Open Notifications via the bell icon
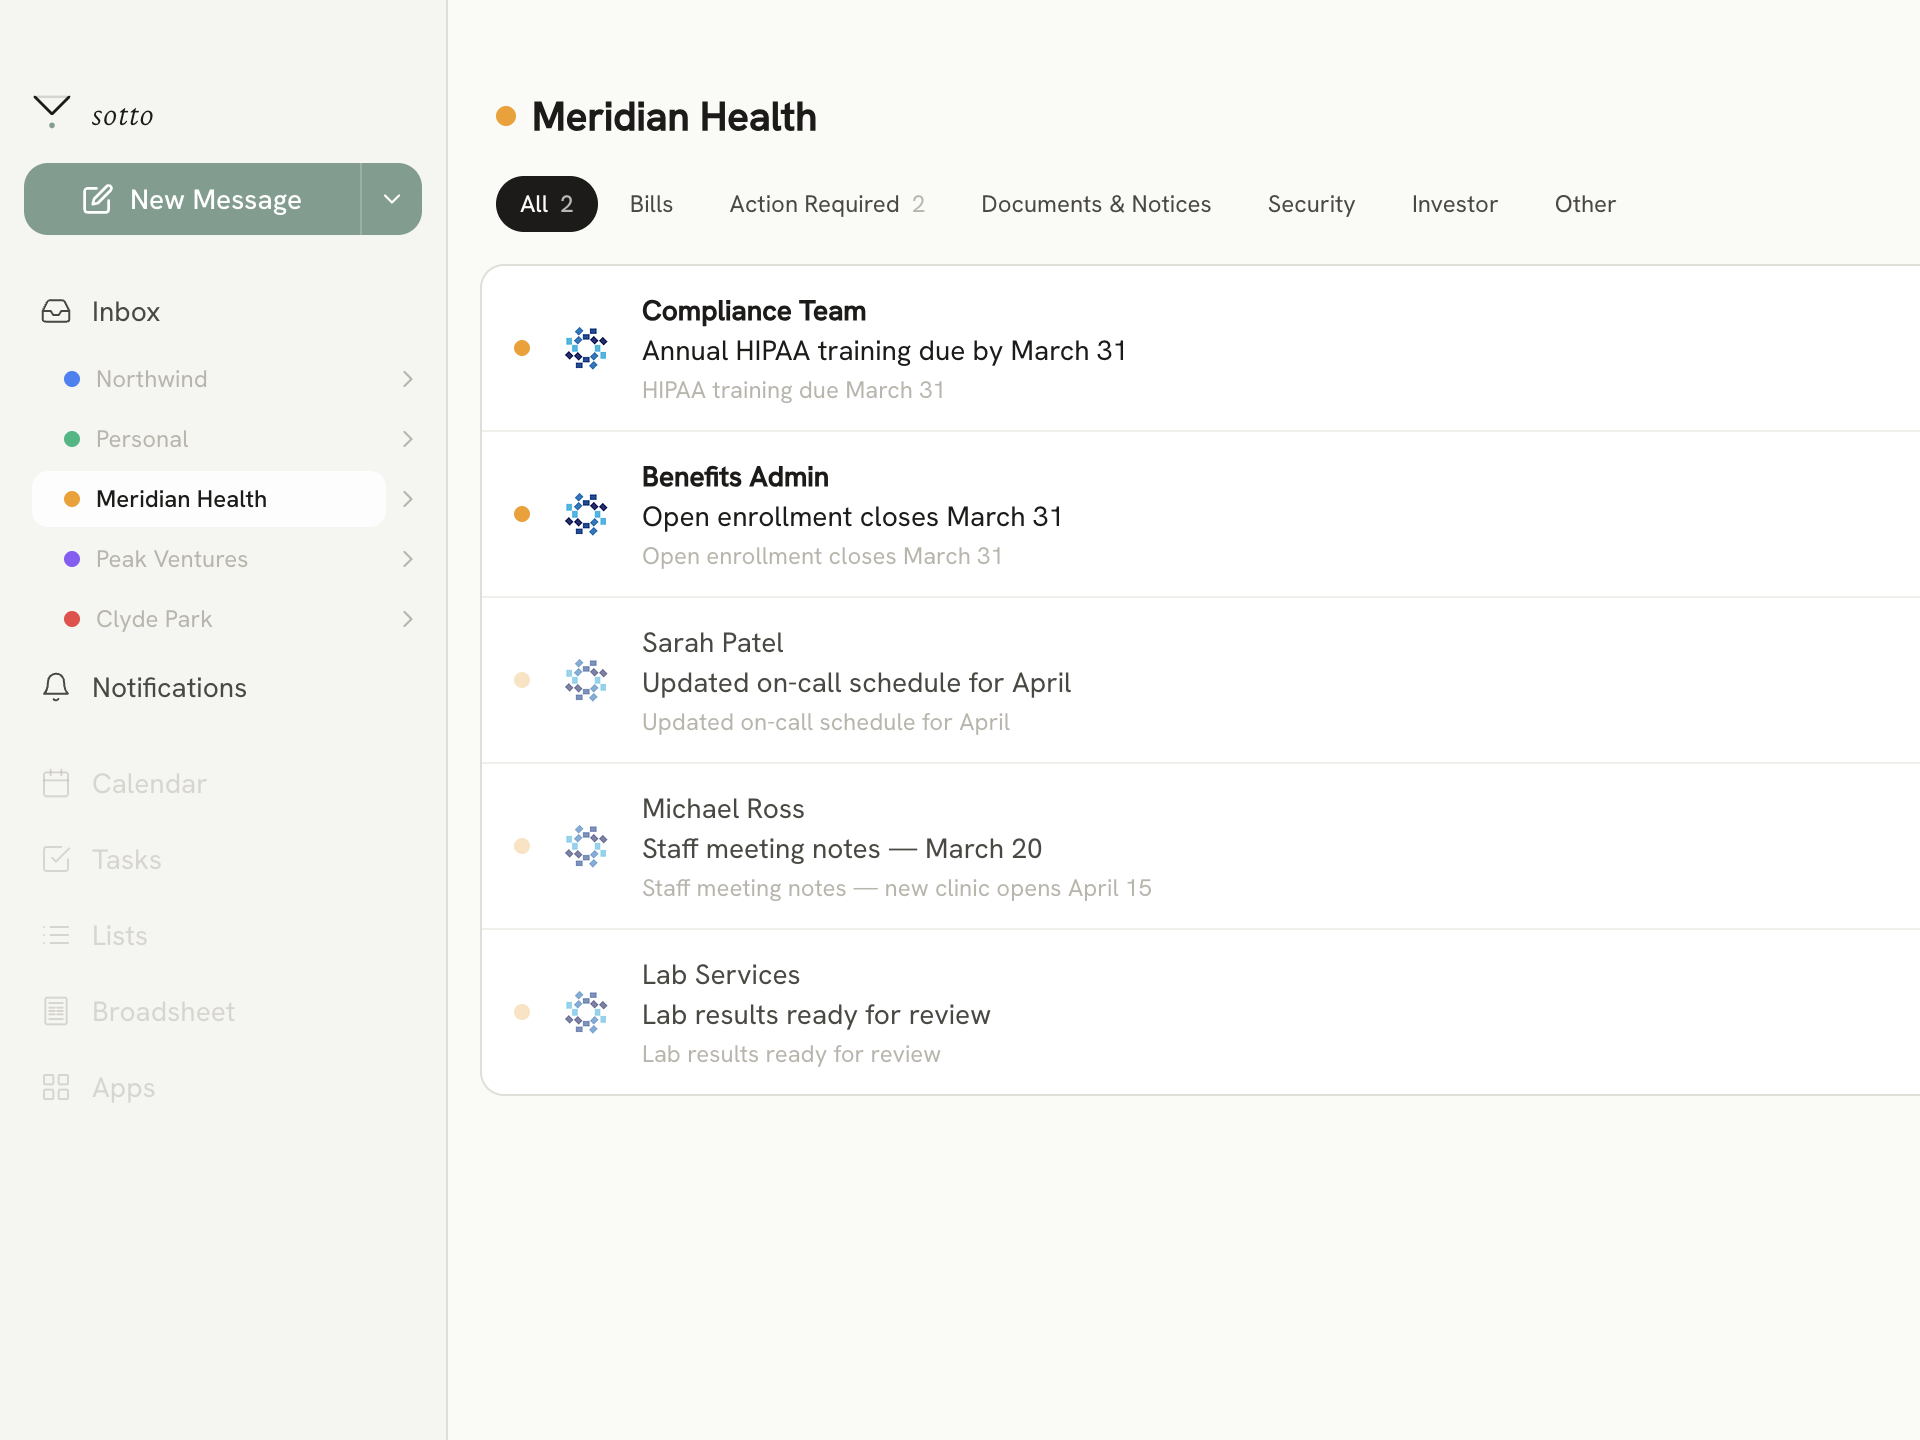 [56, 687]
